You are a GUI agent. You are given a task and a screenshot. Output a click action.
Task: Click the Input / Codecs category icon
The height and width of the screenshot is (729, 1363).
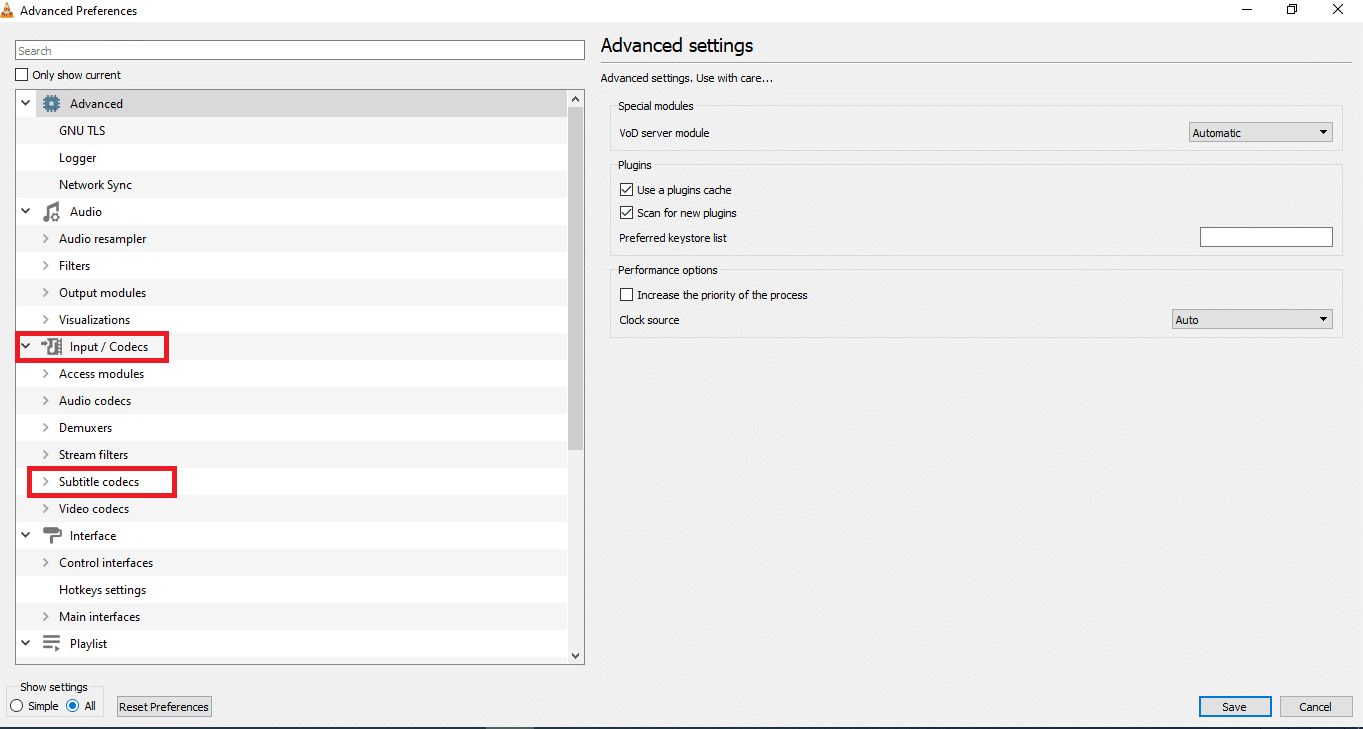tap(51, 347)
